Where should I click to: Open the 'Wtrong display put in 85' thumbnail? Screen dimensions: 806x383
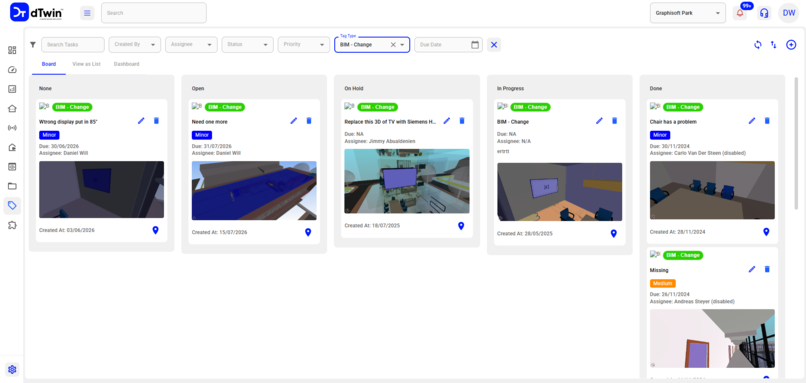[101, 190]
